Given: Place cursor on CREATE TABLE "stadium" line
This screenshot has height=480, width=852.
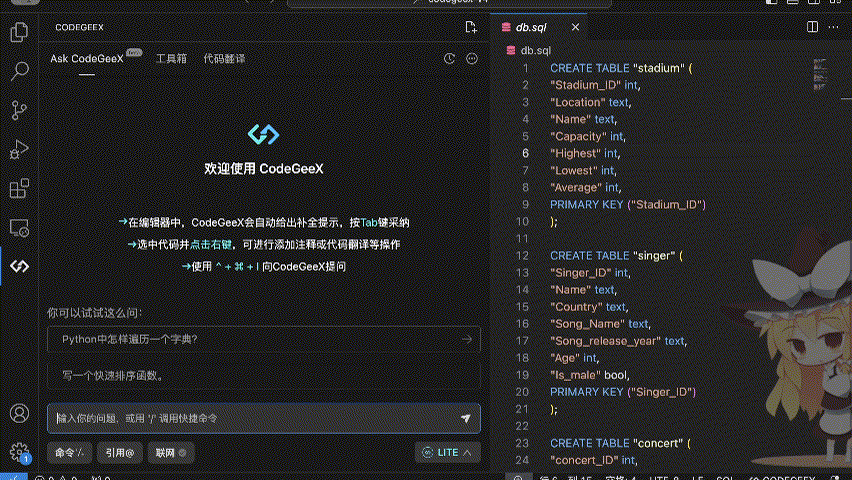Looking at the screenshot, I should (621, 68).
